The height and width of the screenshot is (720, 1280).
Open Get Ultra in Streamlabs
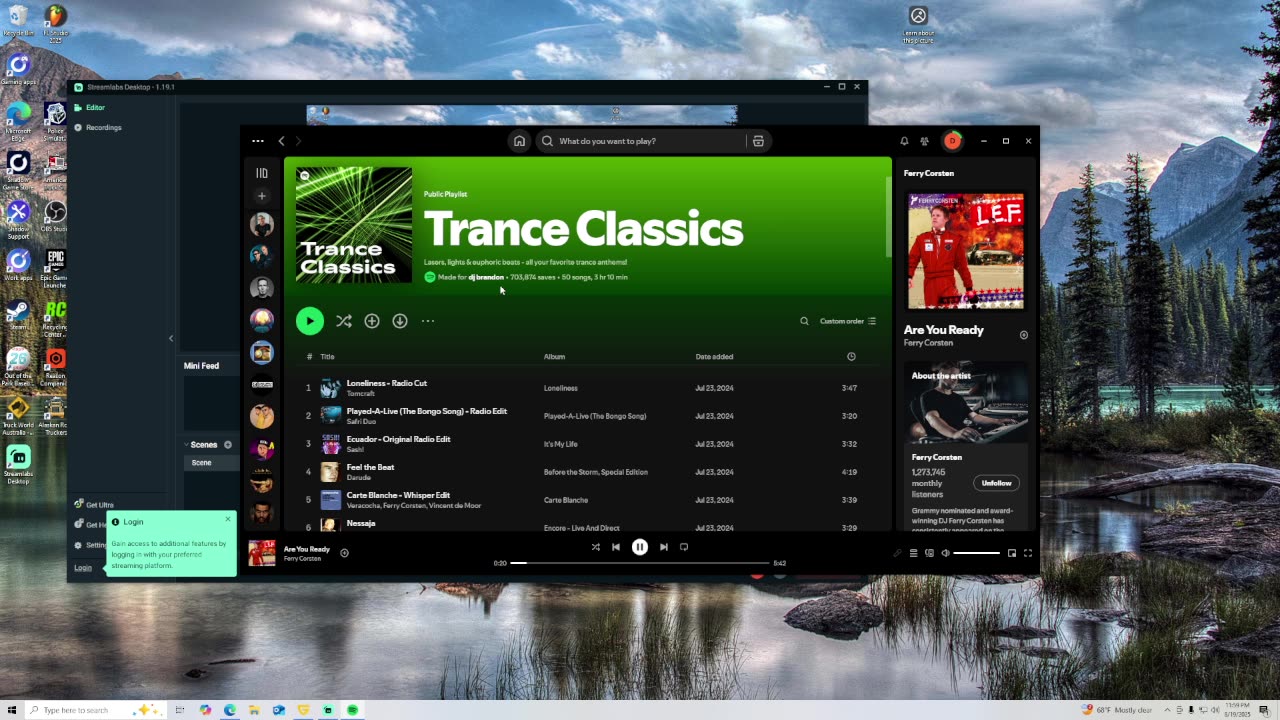click(94, 505)
